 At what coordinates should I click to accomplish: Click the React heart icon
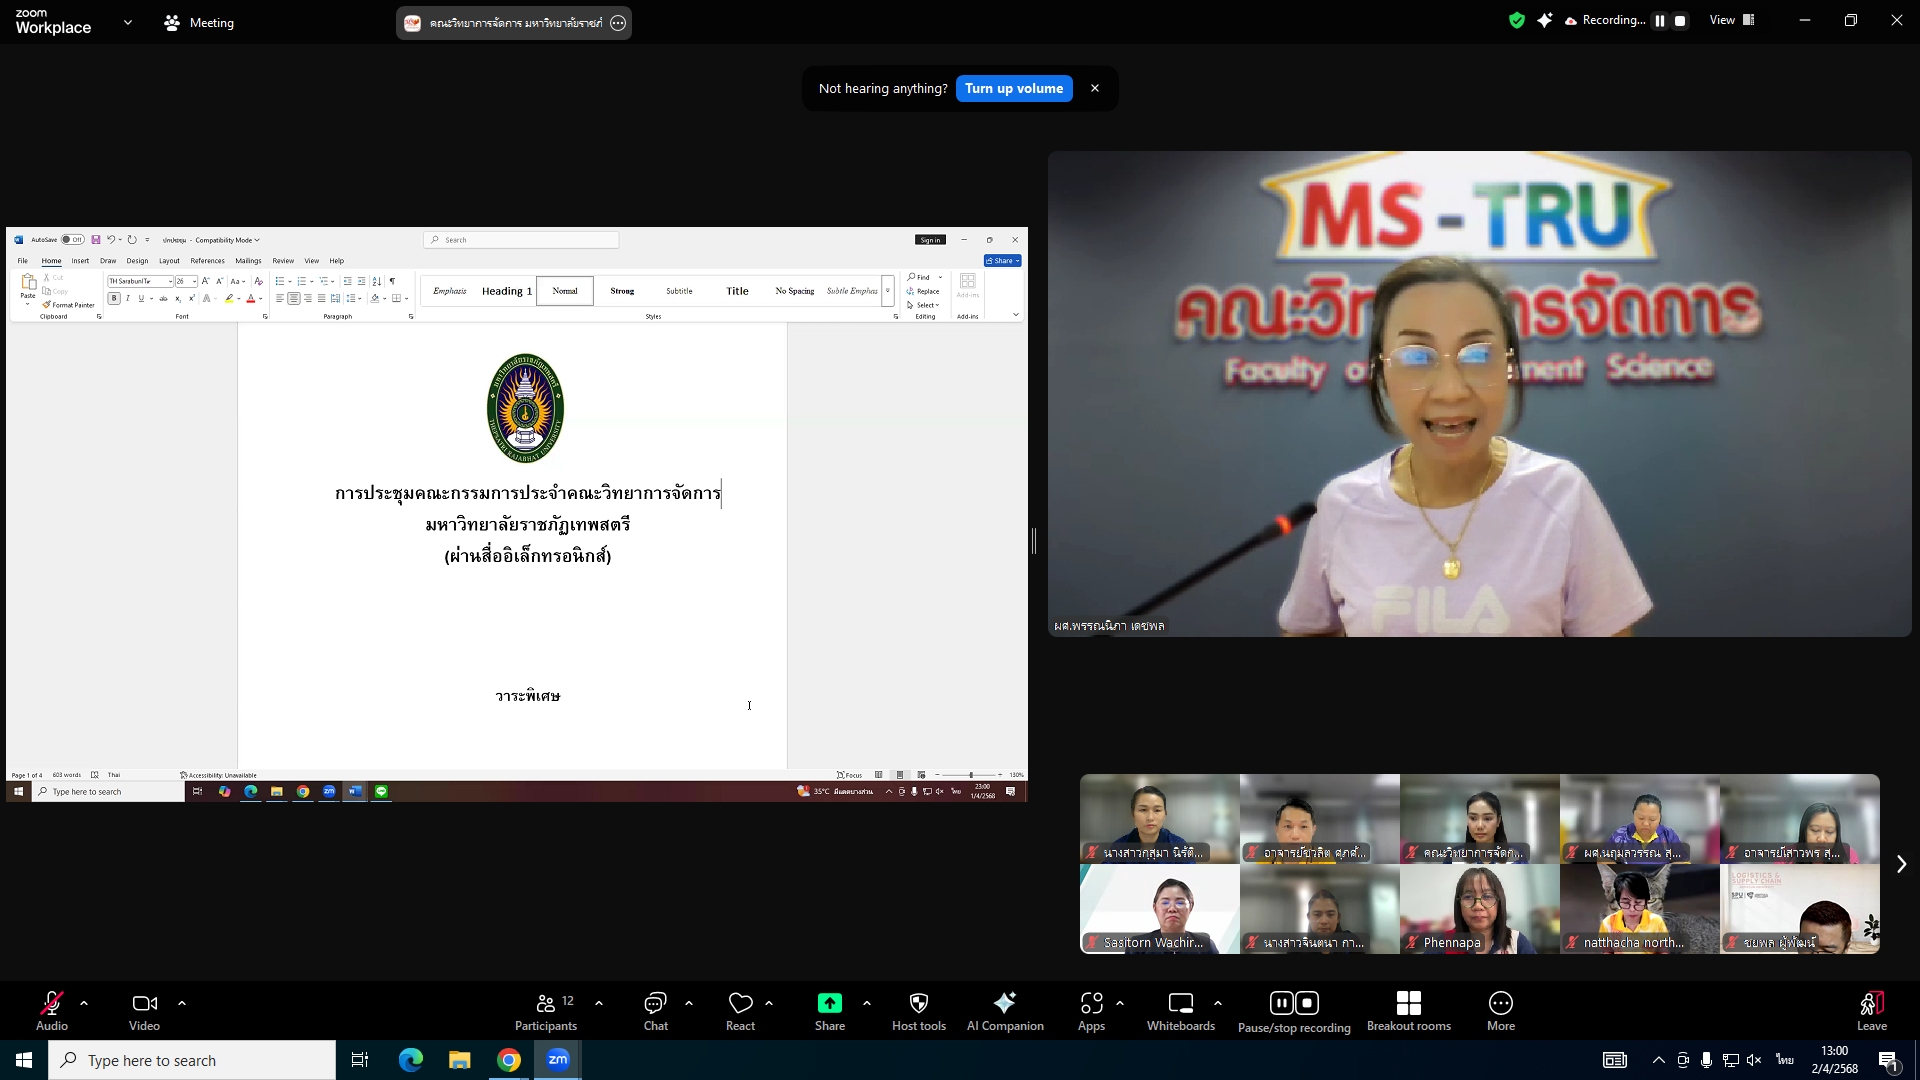740,1011
